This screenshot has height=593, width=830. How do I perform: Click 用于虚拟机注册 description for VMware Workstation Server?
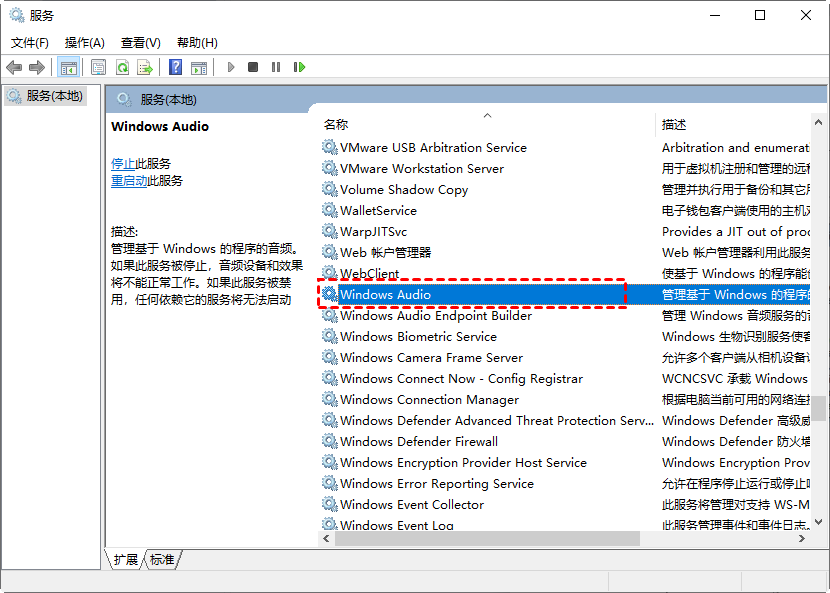pos(736,168)
